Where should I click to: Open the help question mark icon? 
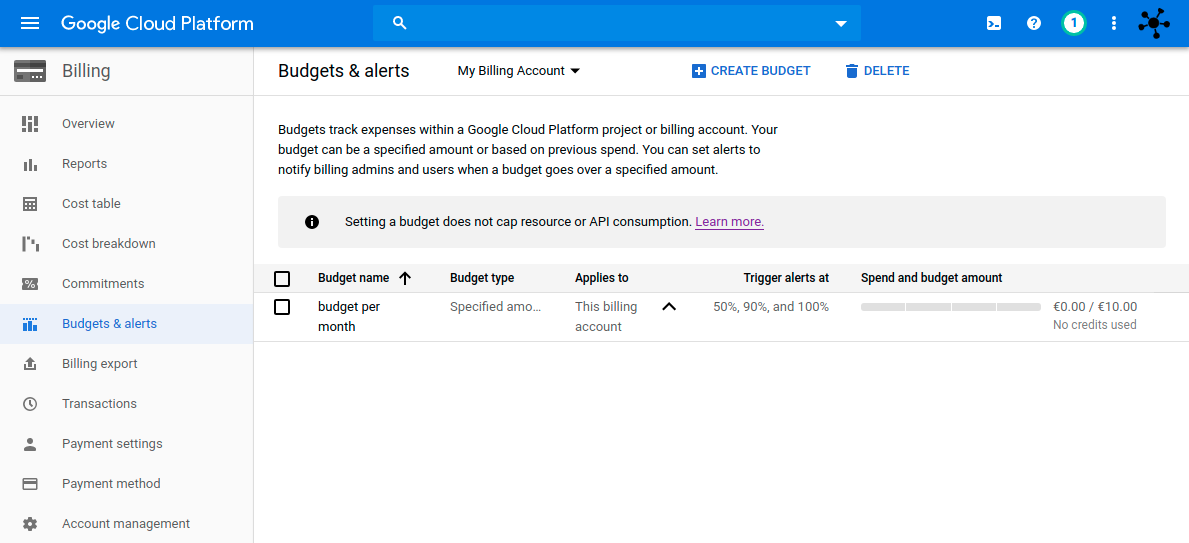[1034, 23]
